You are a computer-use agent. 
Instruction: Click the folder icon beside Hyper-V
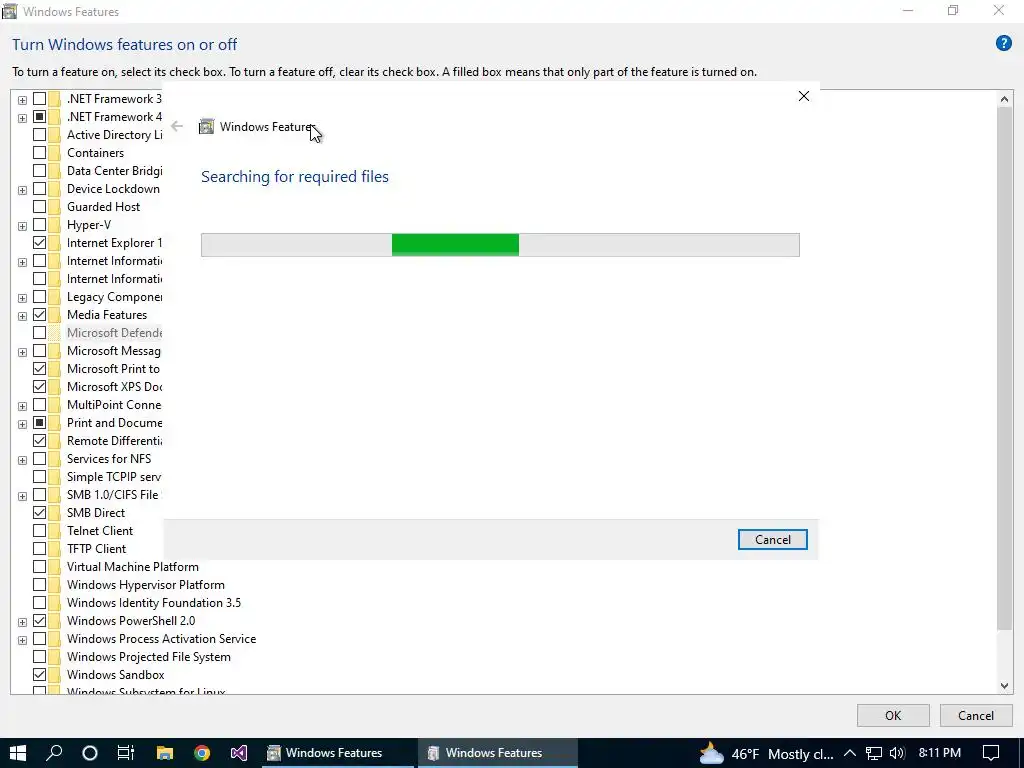(54, 225)
